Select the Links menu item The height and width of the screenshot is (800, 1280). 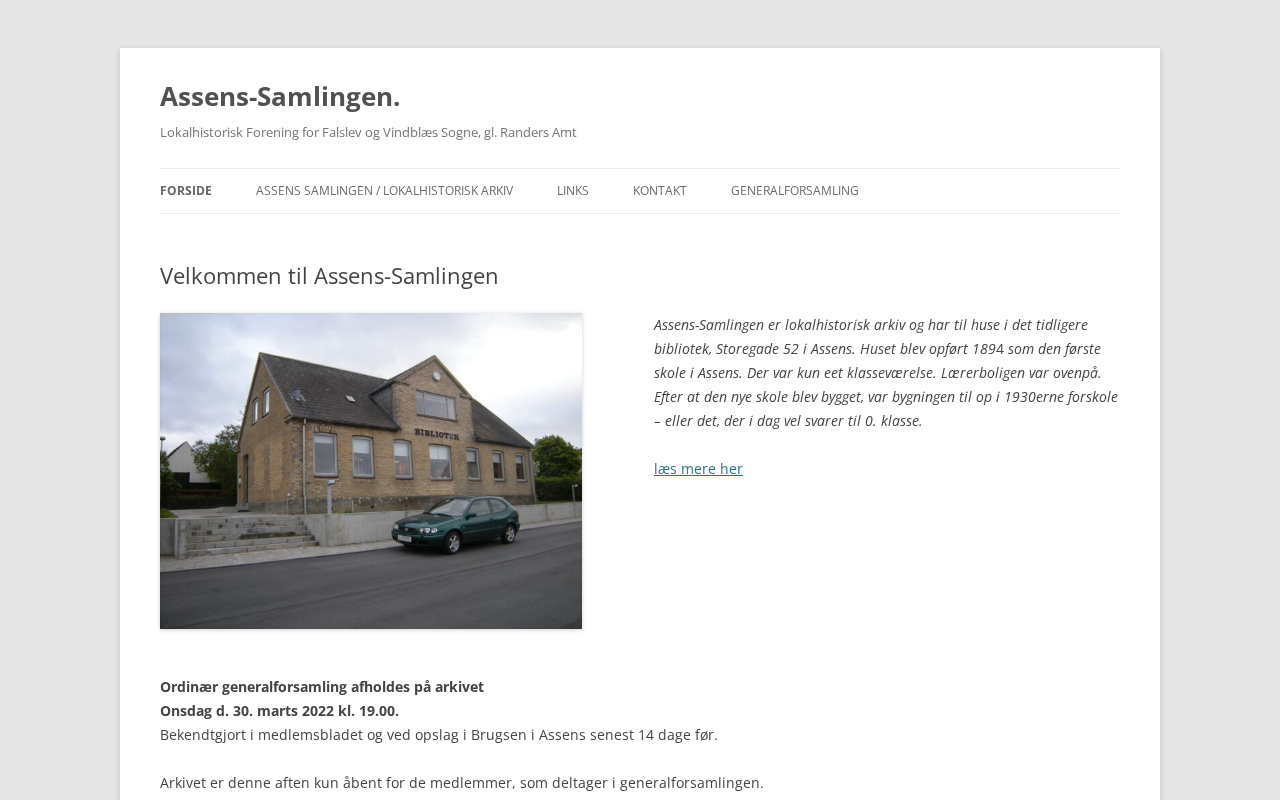coord(573,190)
